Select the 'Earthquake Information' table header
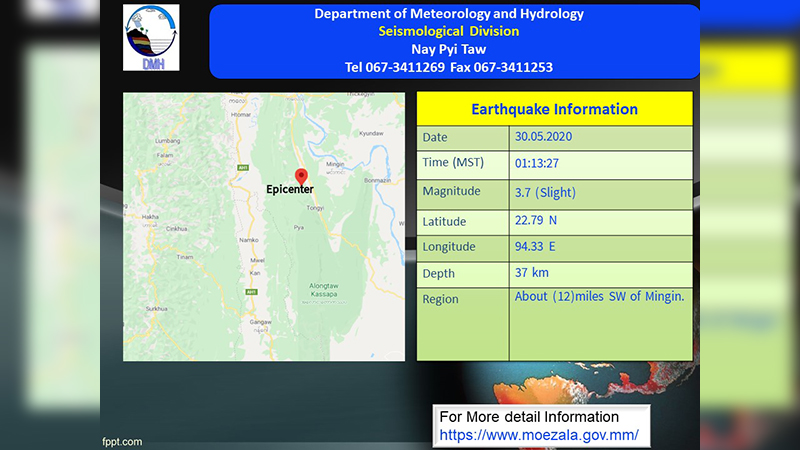Screen dimensions: 800x450 tap(555, 109)
